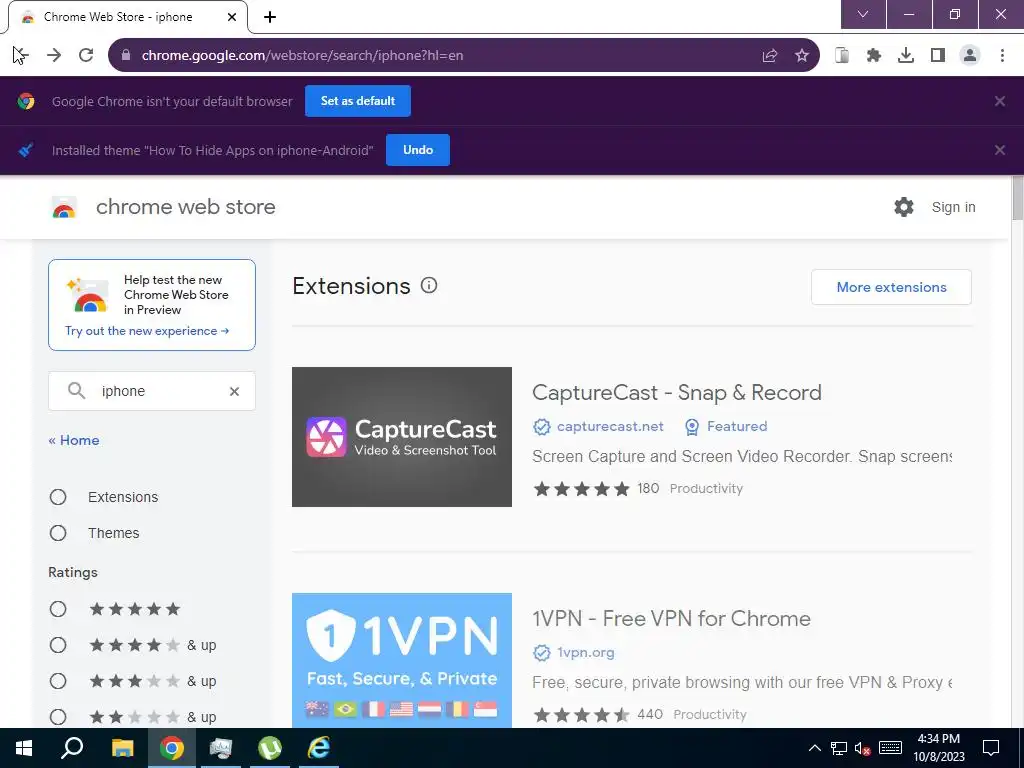Click the Sign in link
The image size is (1024, 768).
click(953, 207)
